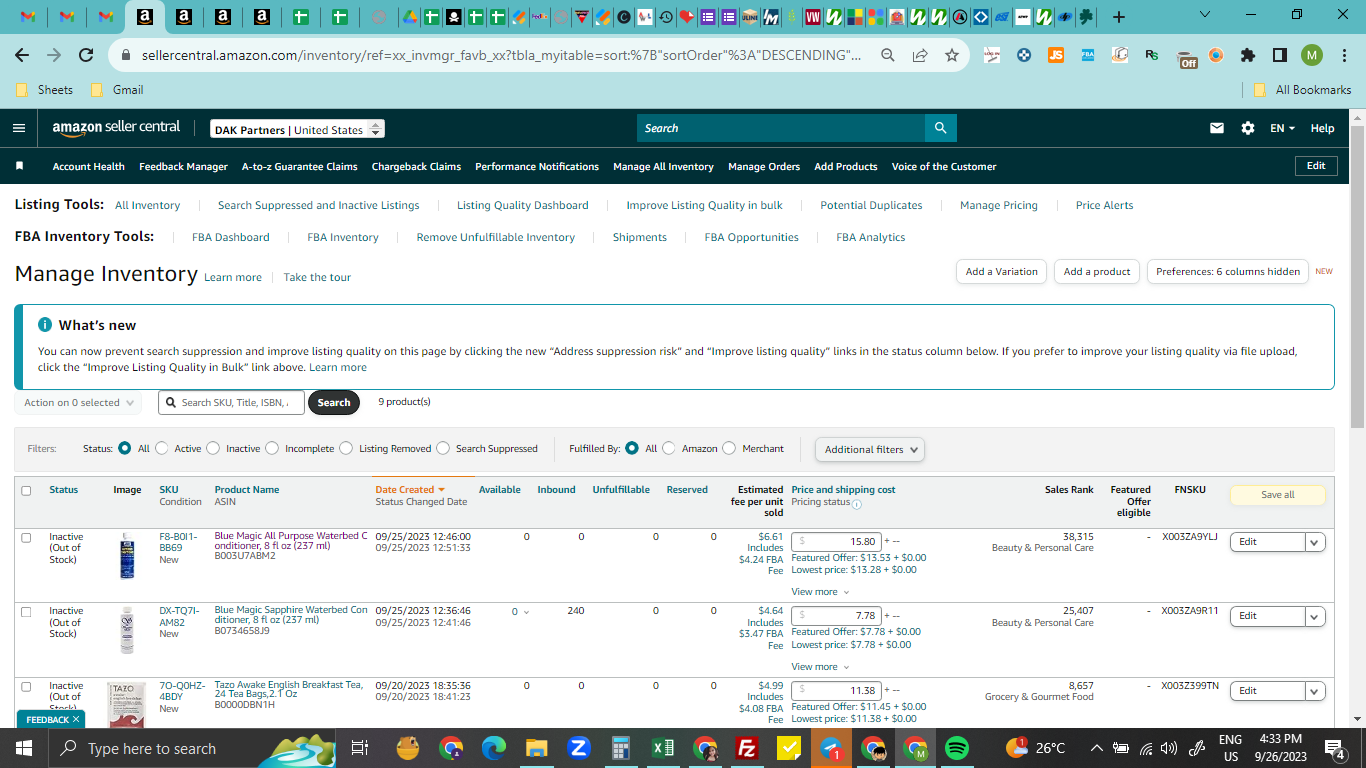Open a new browser tab with plus
1366x768 pixels.
tap(1118, 17)
